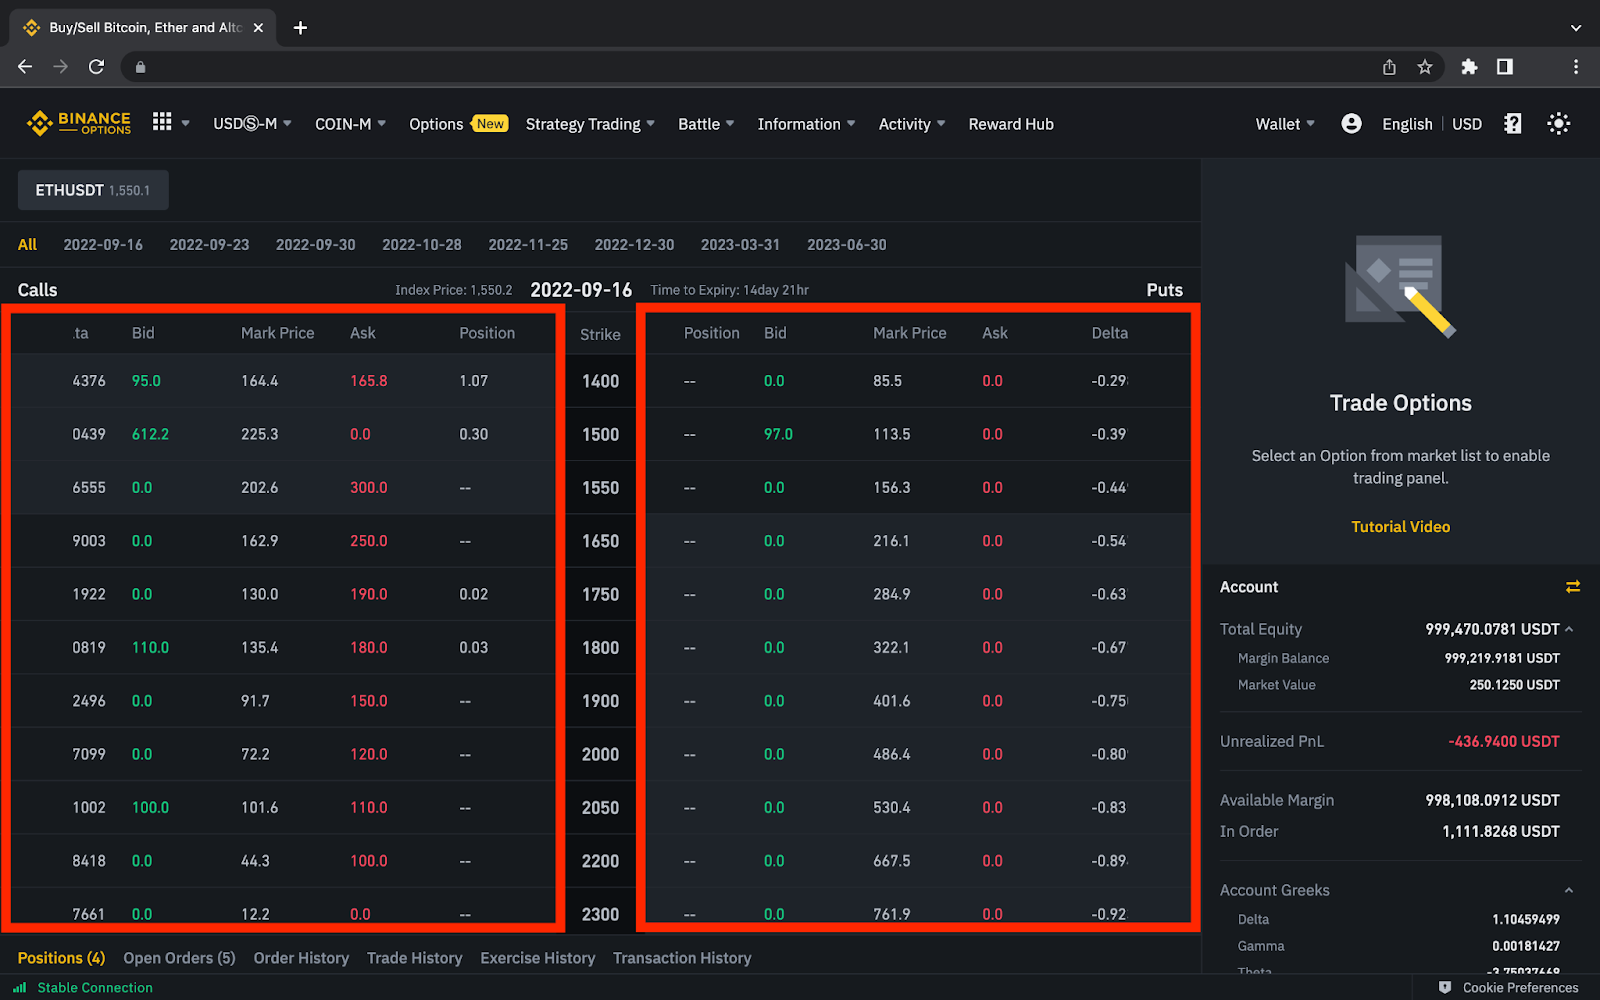Open the apps grid menu icon

162,122
